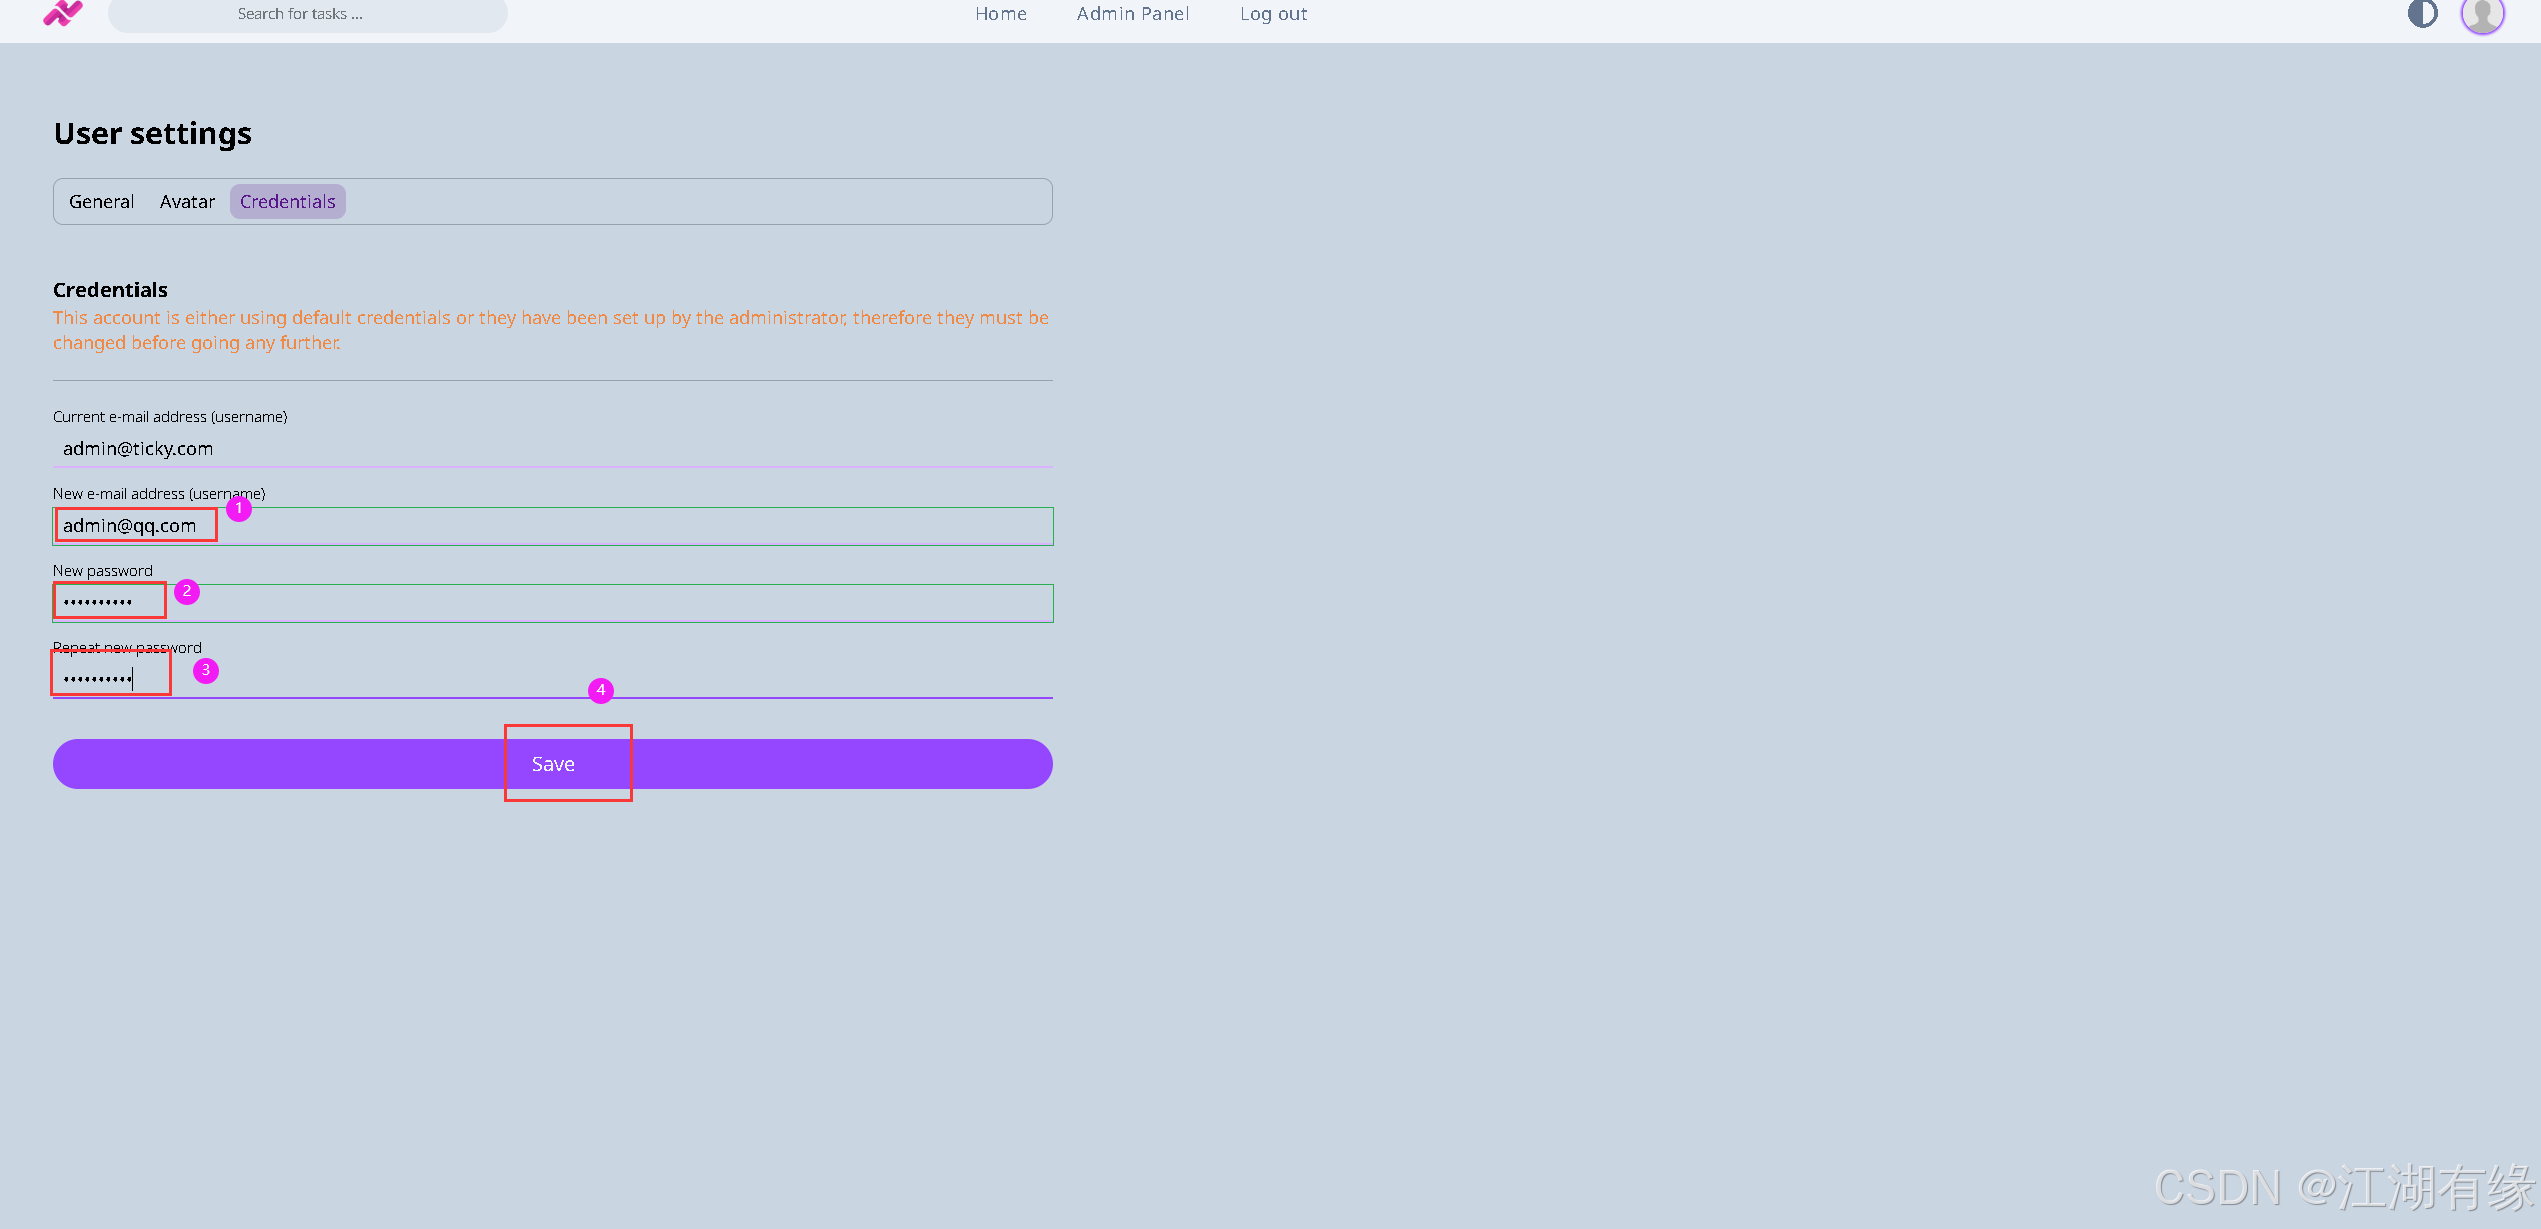The width and height of the screenshot is (2541, 1229).
Task: Switch to the General tab
Action: (101, 202)
